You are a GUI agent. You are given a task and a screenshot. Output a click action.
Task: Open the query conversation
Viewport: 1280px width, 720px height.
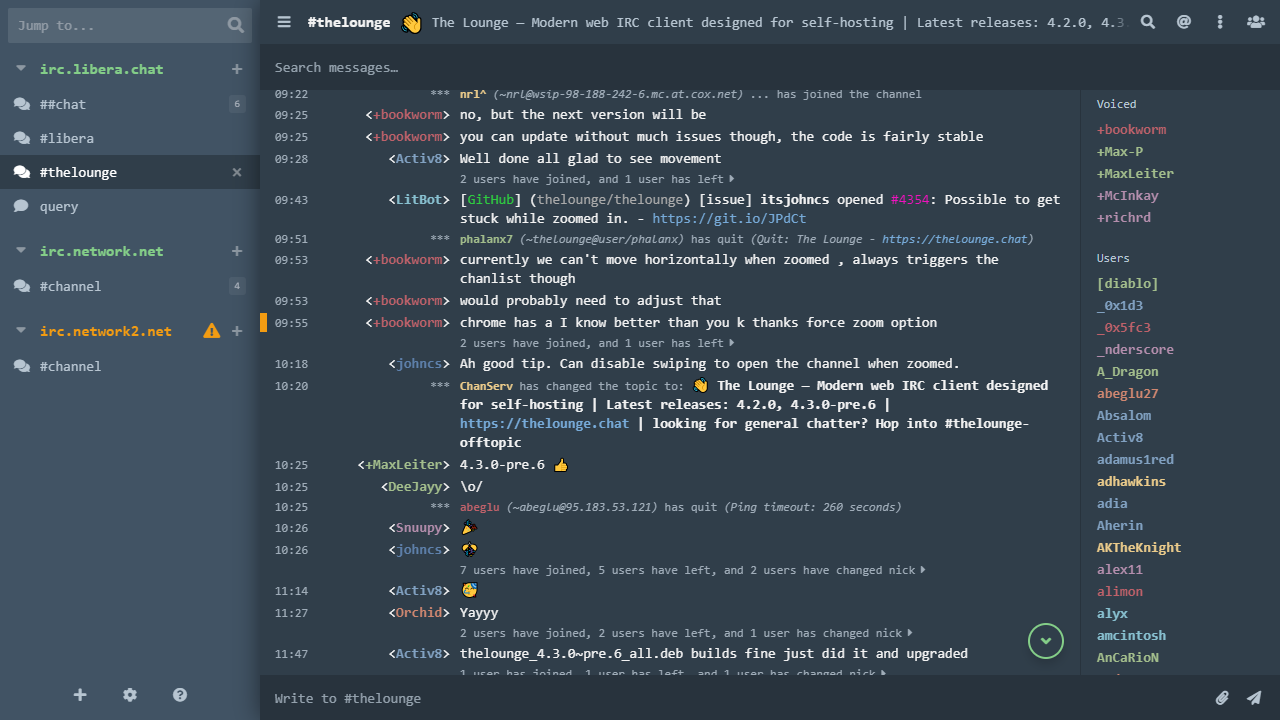(x=130, y=206)
